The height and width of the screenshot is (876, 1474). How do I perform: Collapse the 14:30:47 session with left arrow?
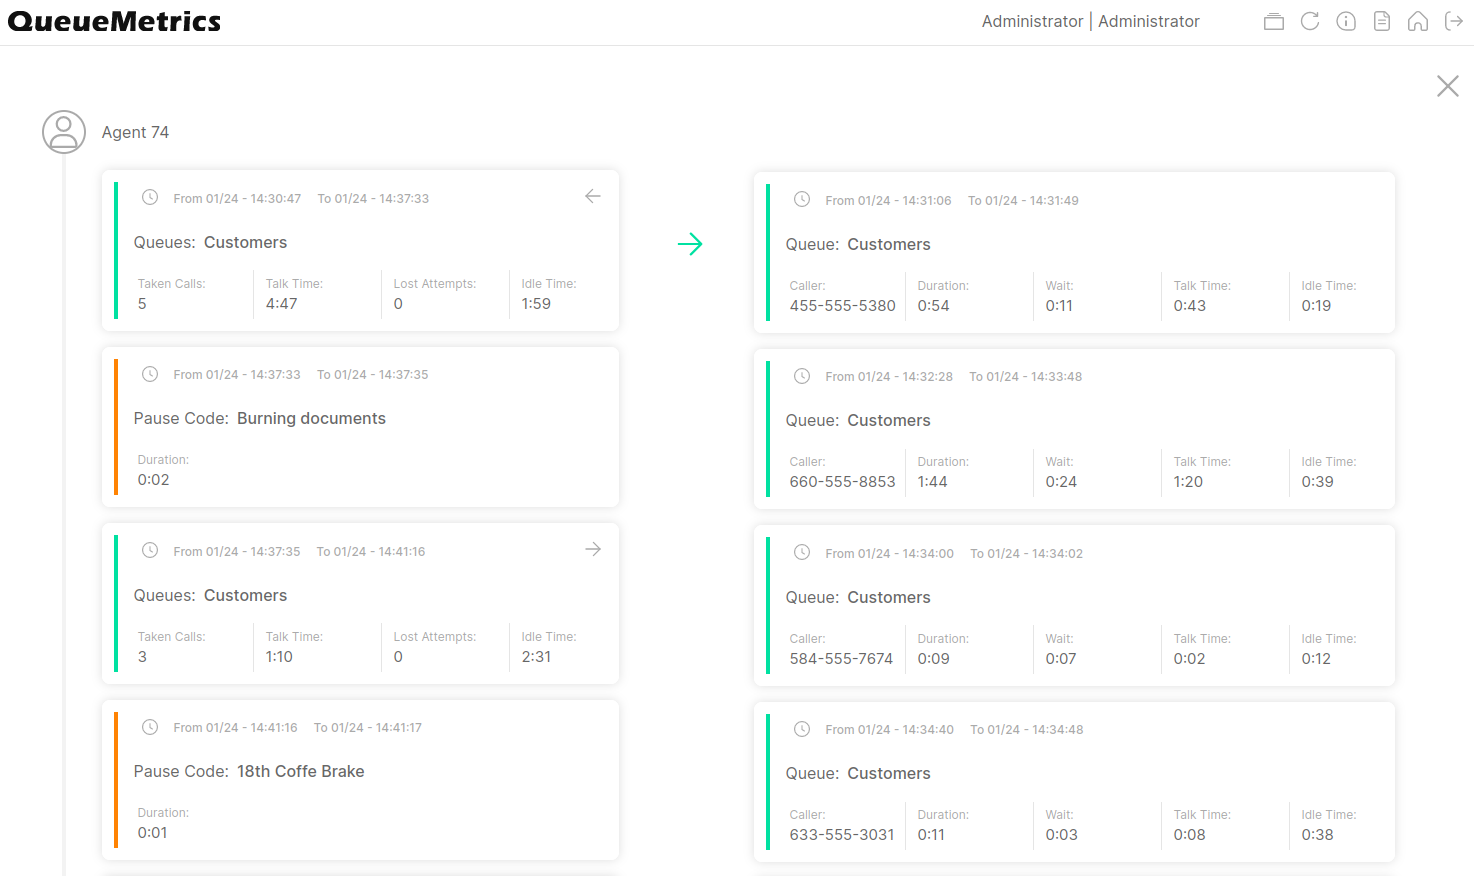pos(593,197)
